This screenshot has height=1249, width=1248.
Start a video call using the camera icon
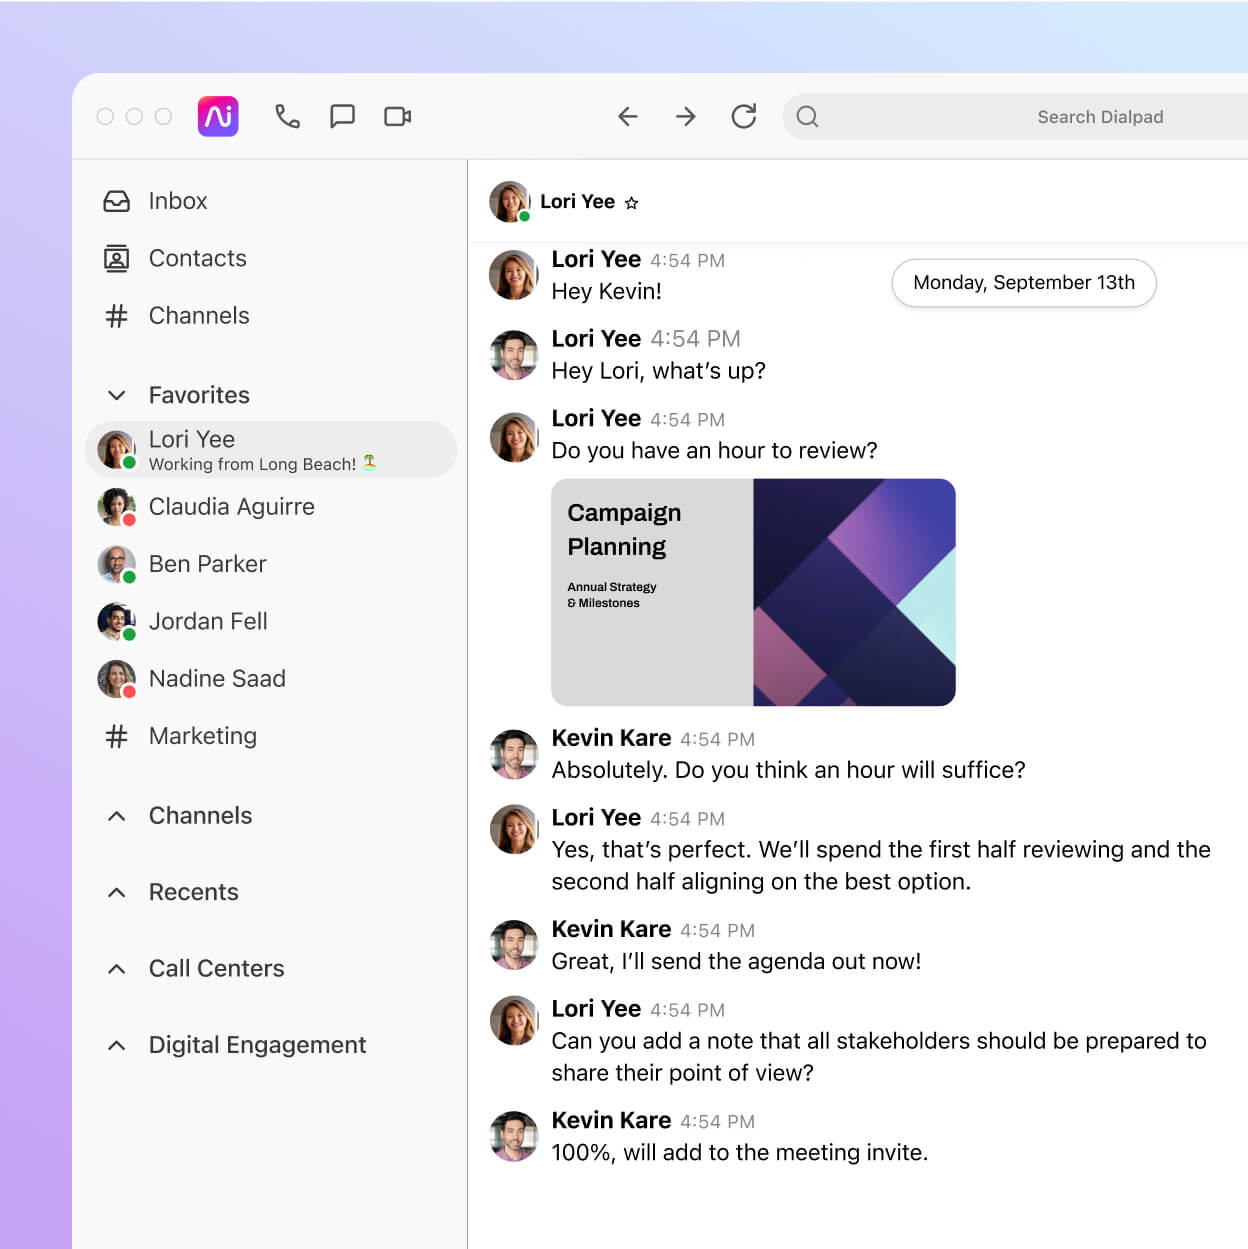397,116
